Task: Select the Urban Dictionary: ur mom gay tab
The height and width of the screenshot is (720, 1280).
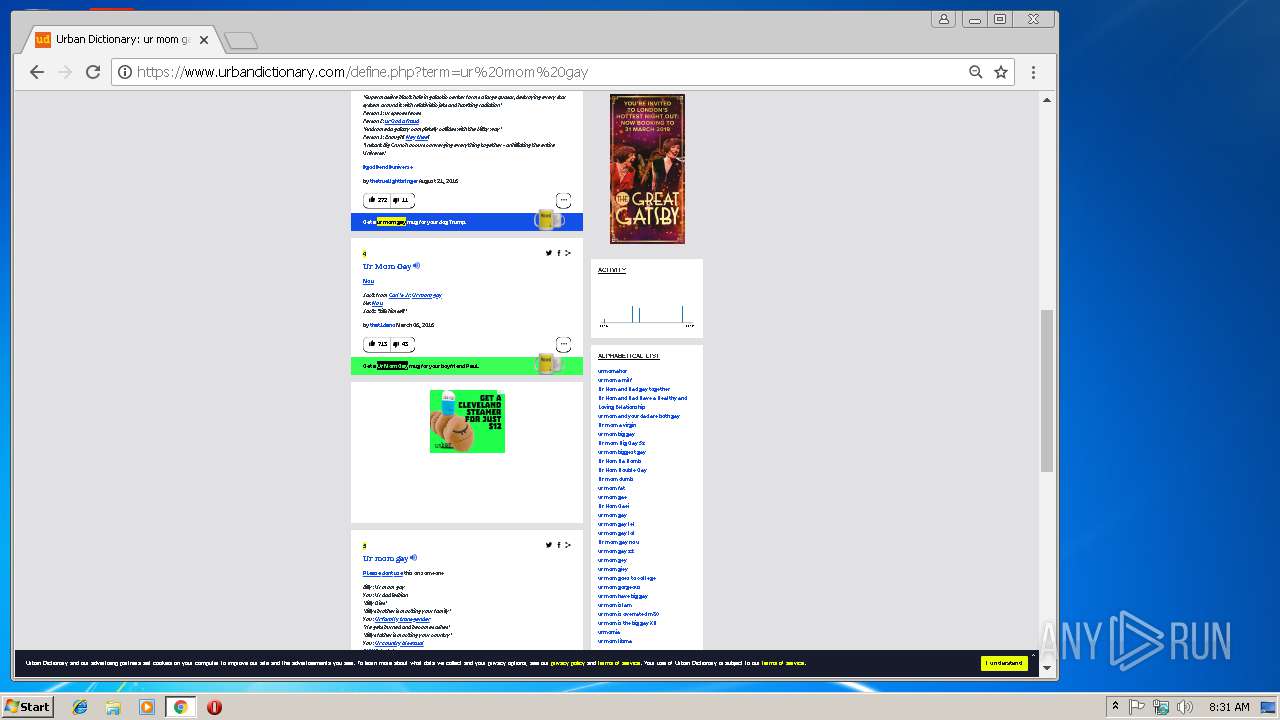Action: point(122,40)
